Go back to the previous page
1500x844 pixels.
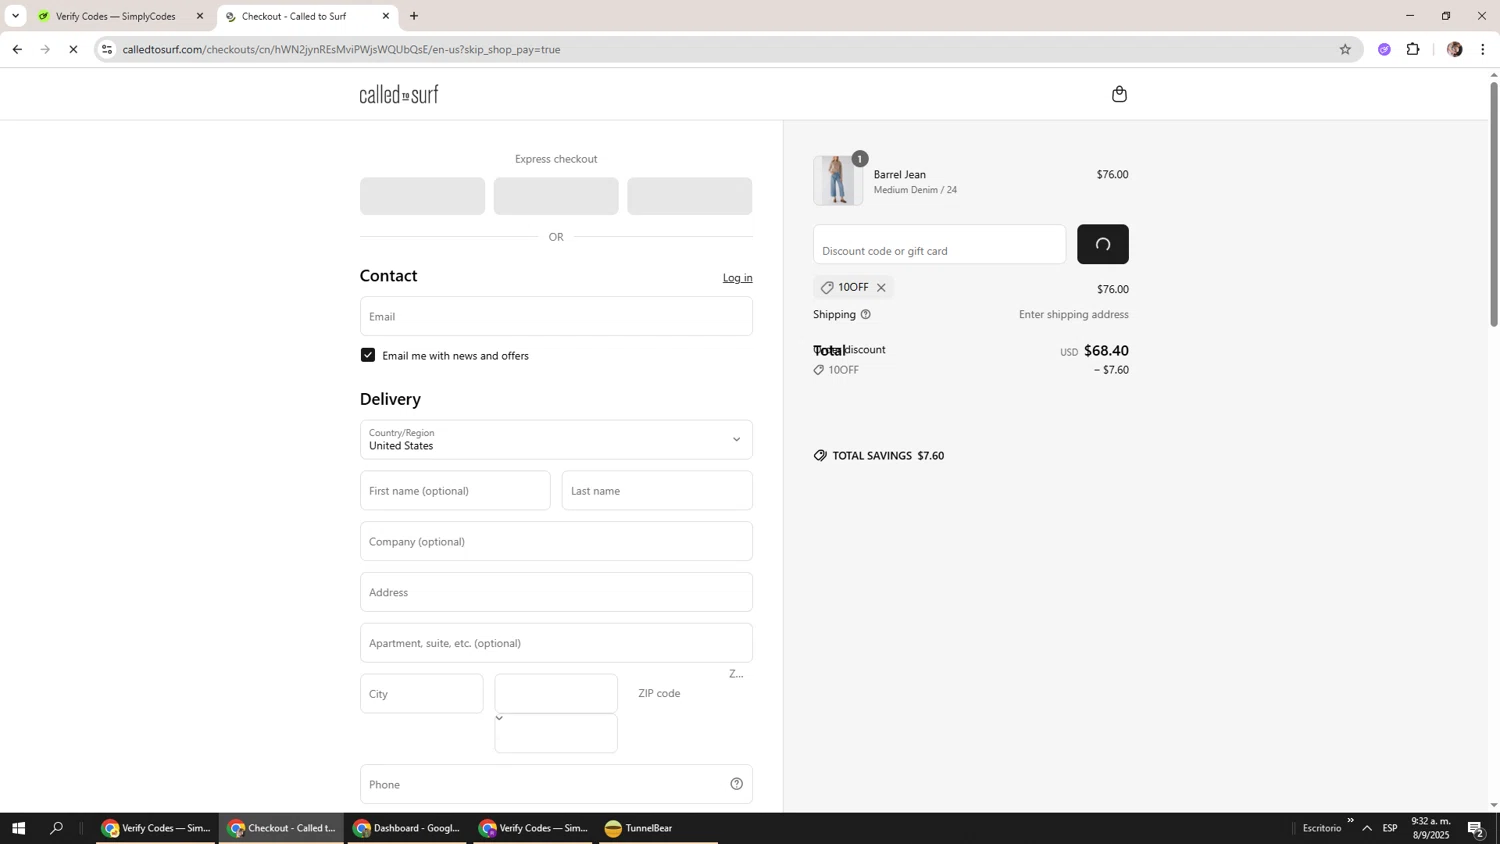(17, 49)
